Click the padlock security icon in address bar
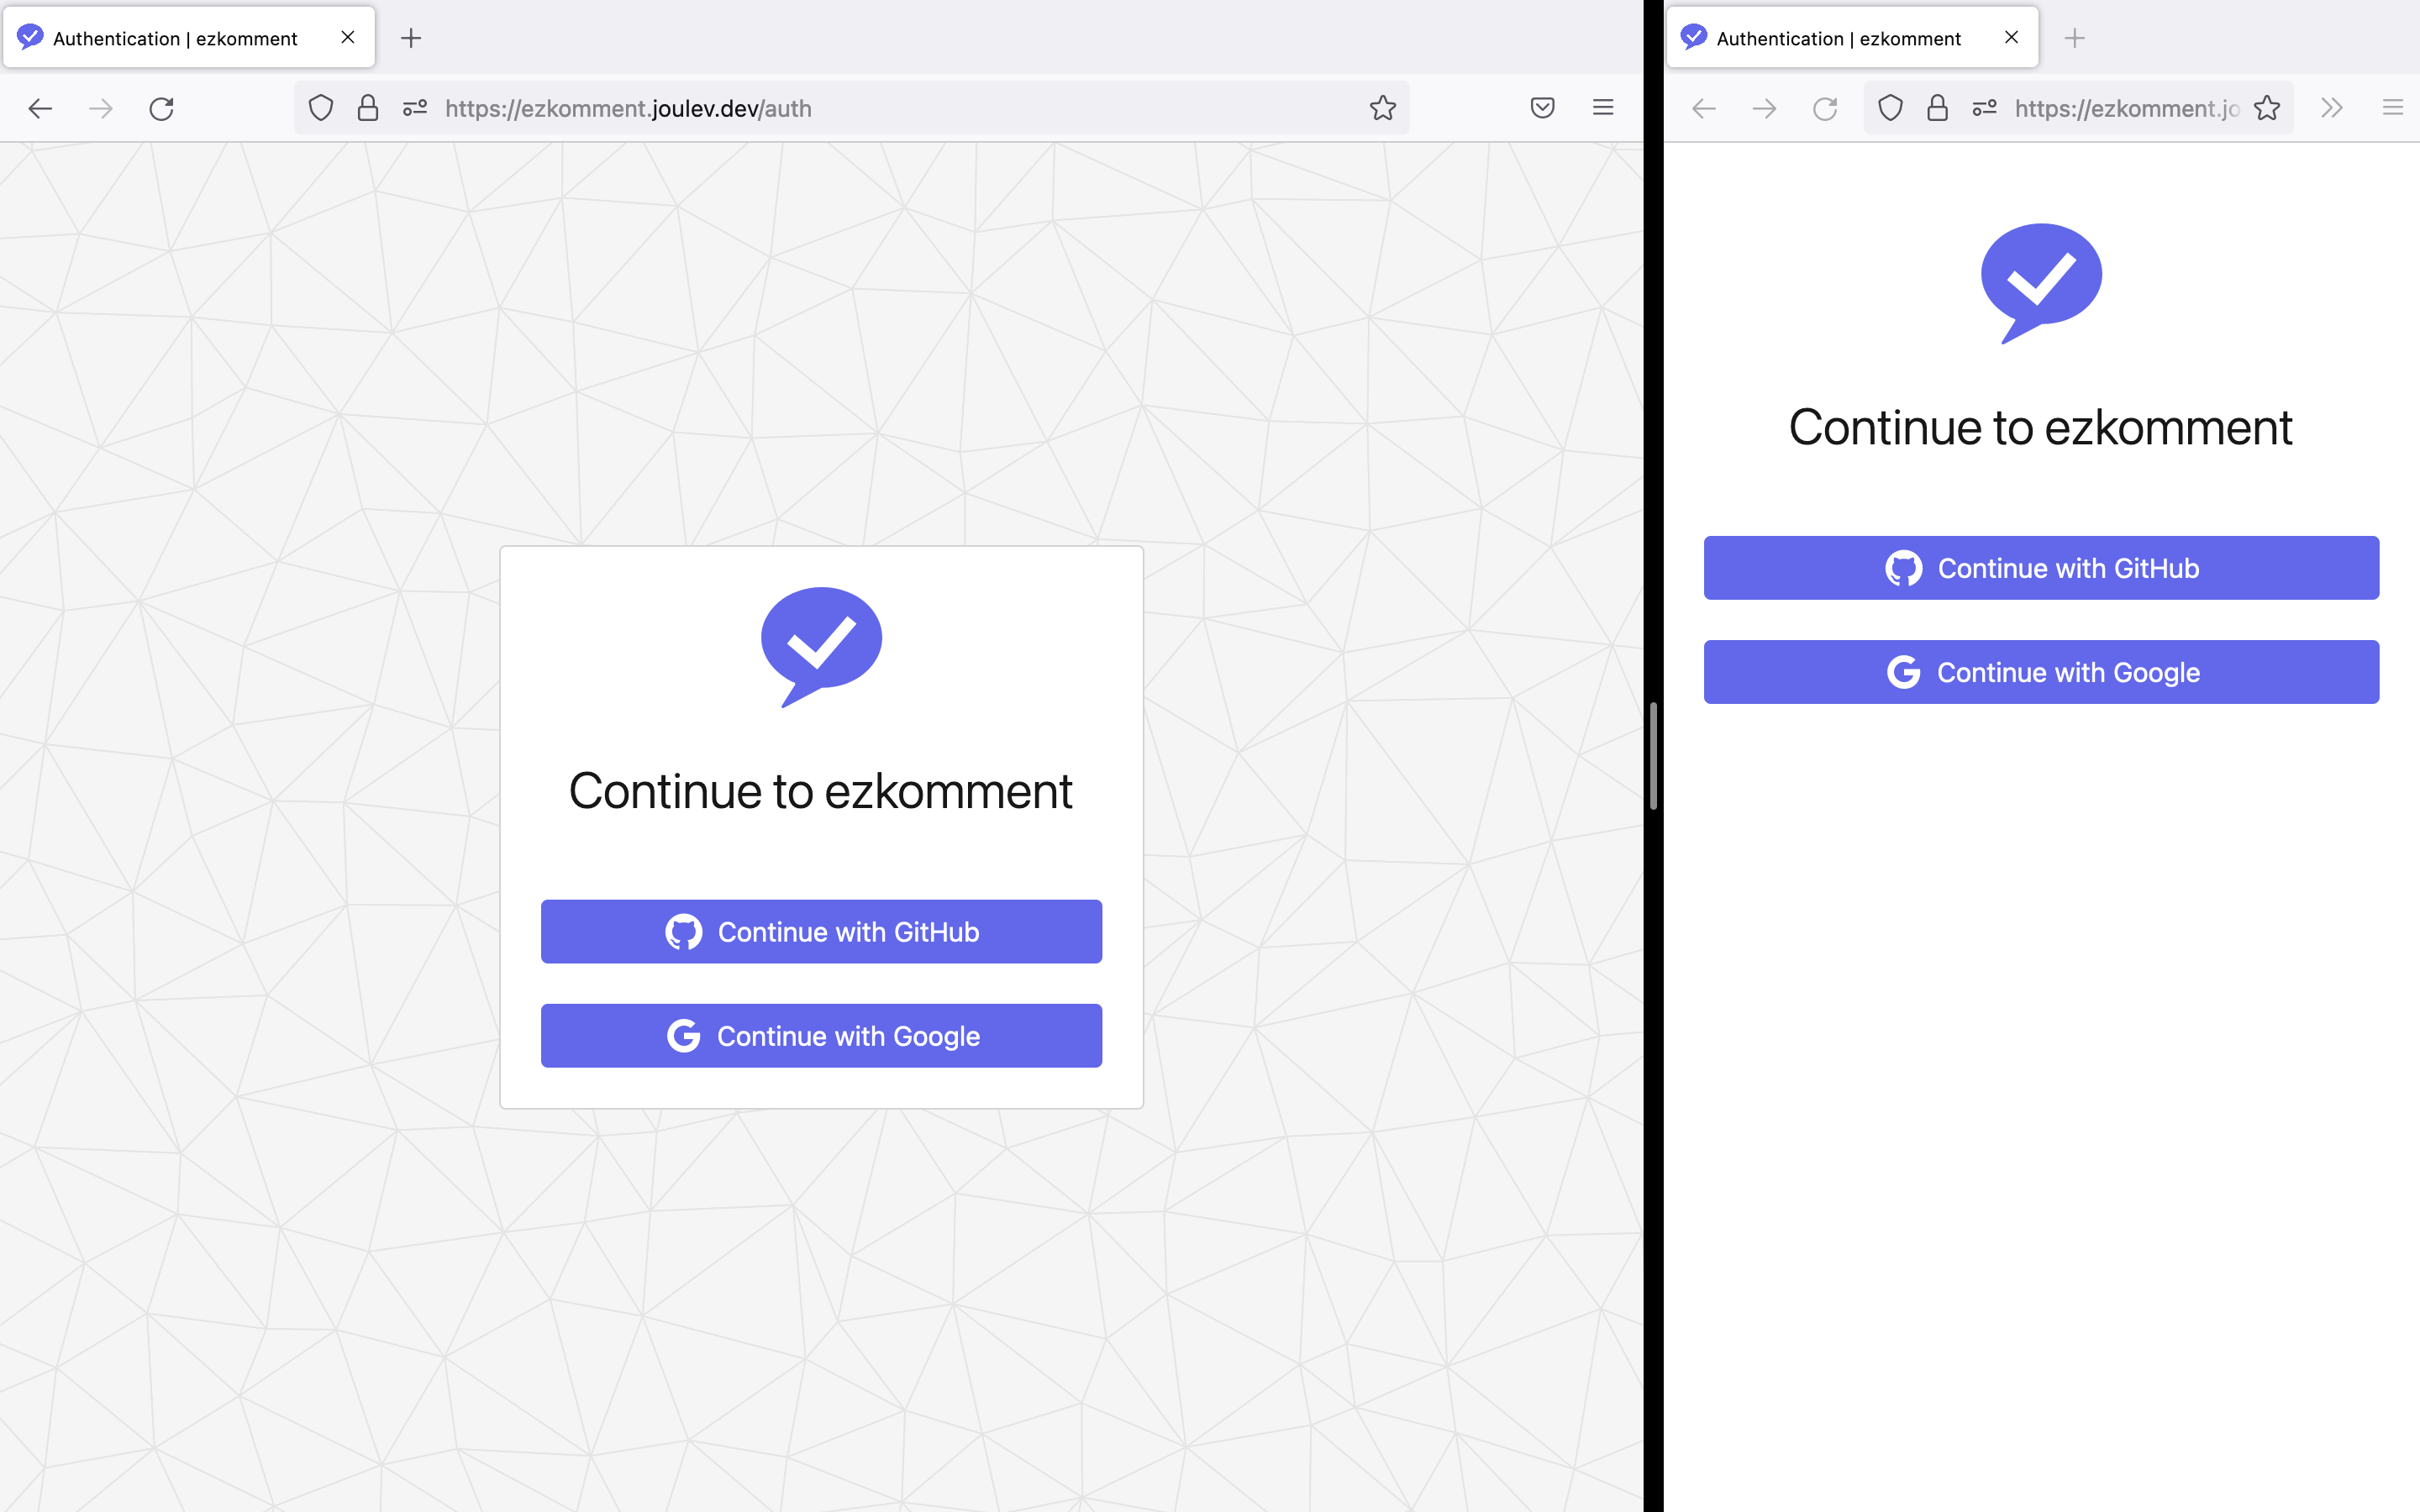Viewport: 2420px width, 1512px height. (x=367, y=108)
